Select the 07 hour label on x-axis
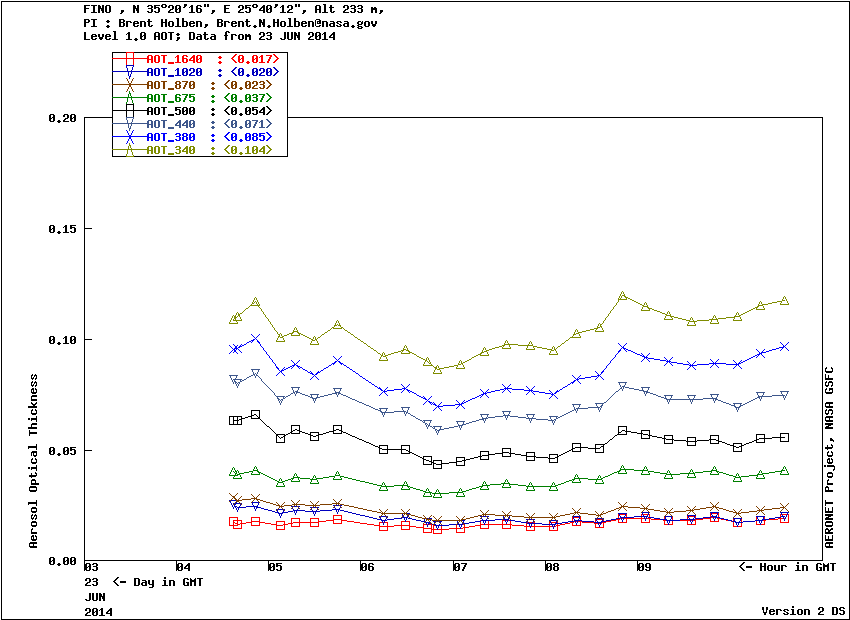Image resolution: width=850 pixels, height=620 pixels. click(x=460, y=568)
